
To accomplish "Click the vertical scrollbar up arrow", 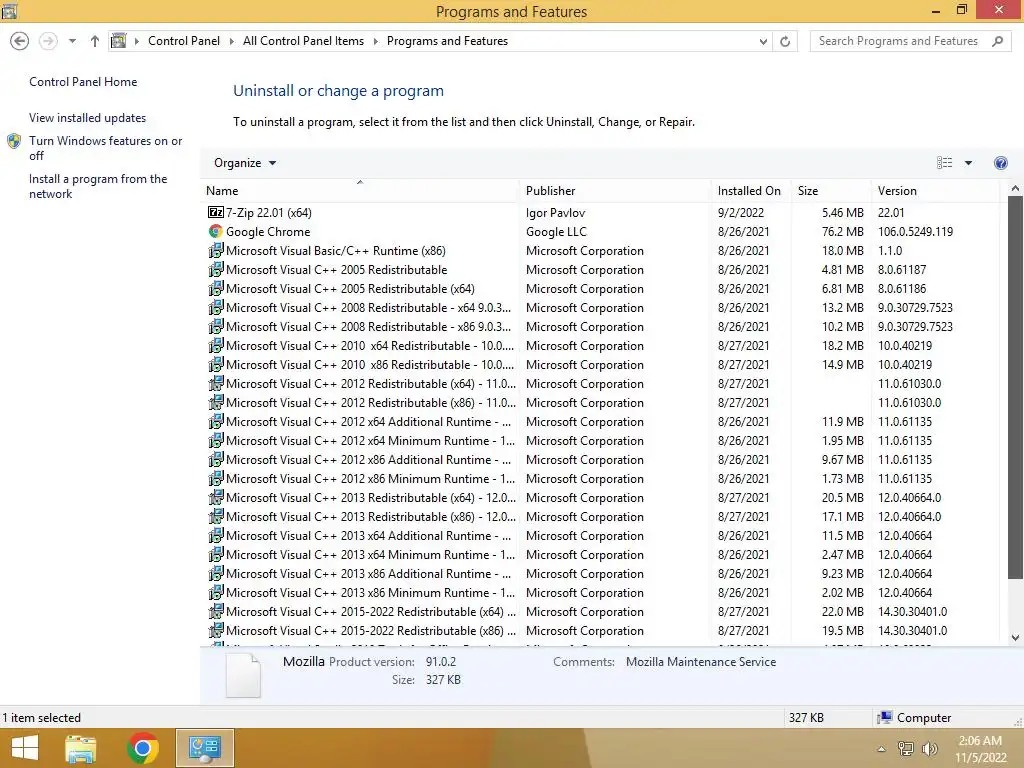I will (1015, 188).
